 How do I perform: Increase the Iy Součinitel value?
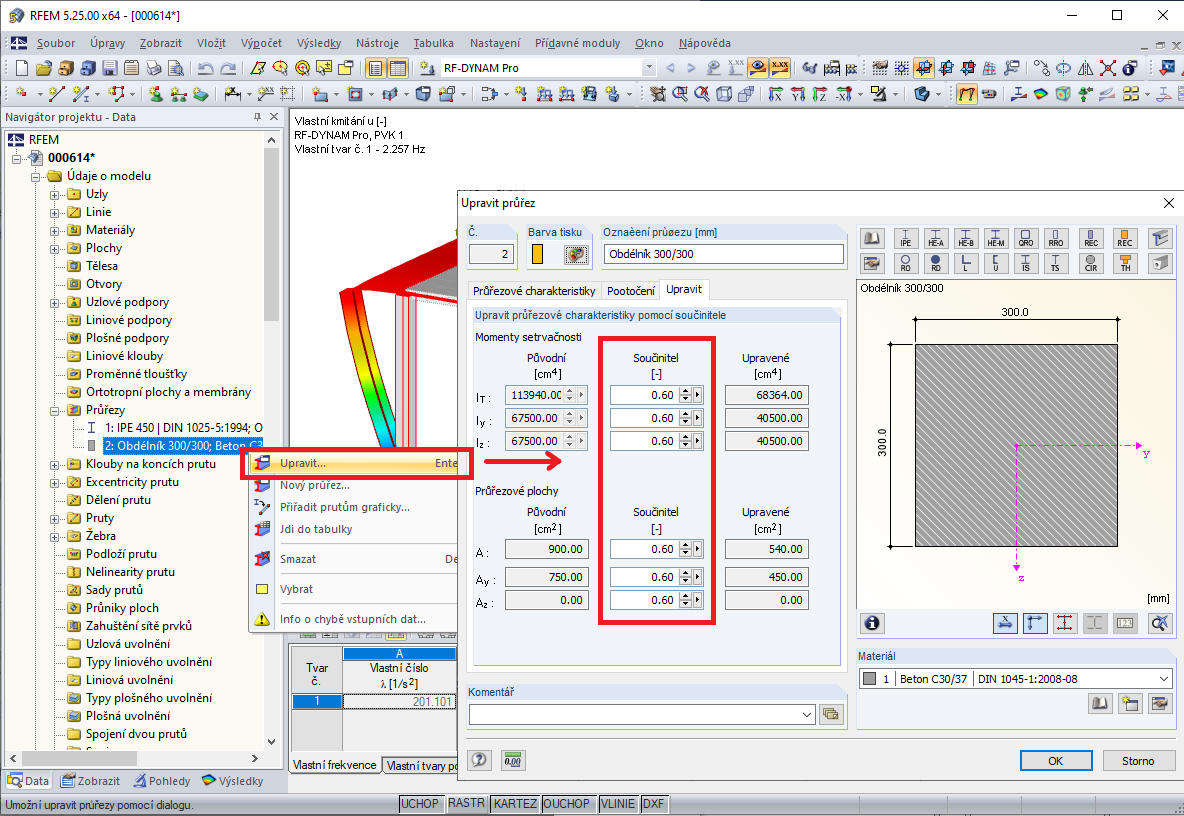(x=685, y=414)
